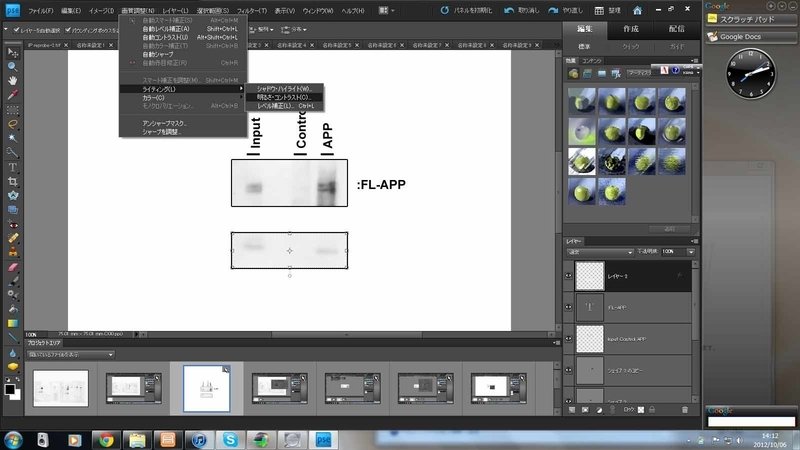The height and width of the screenshot is (450, 800).
Task: Click the 取り消し undo button
Action: [x=521, y=10]
